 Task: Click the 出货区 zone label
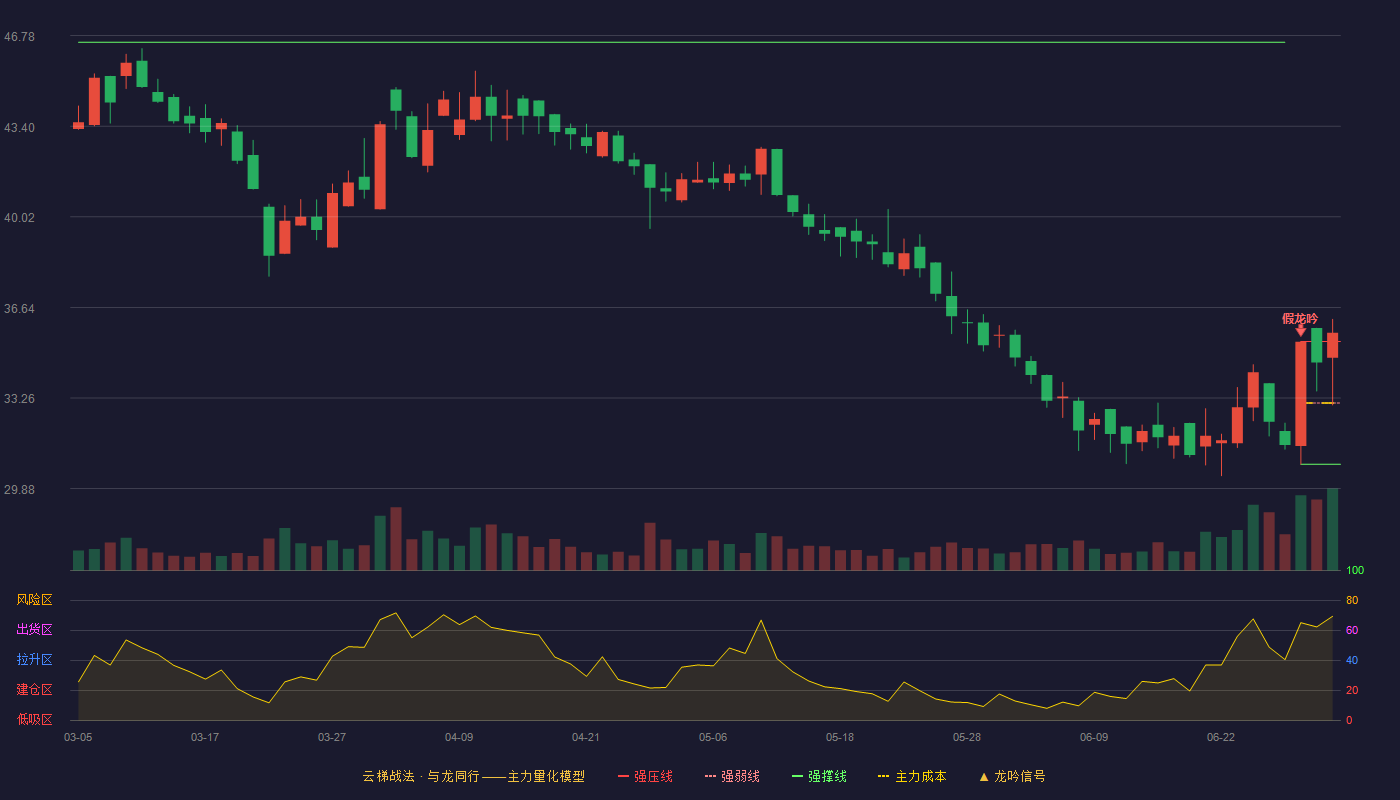34,630
